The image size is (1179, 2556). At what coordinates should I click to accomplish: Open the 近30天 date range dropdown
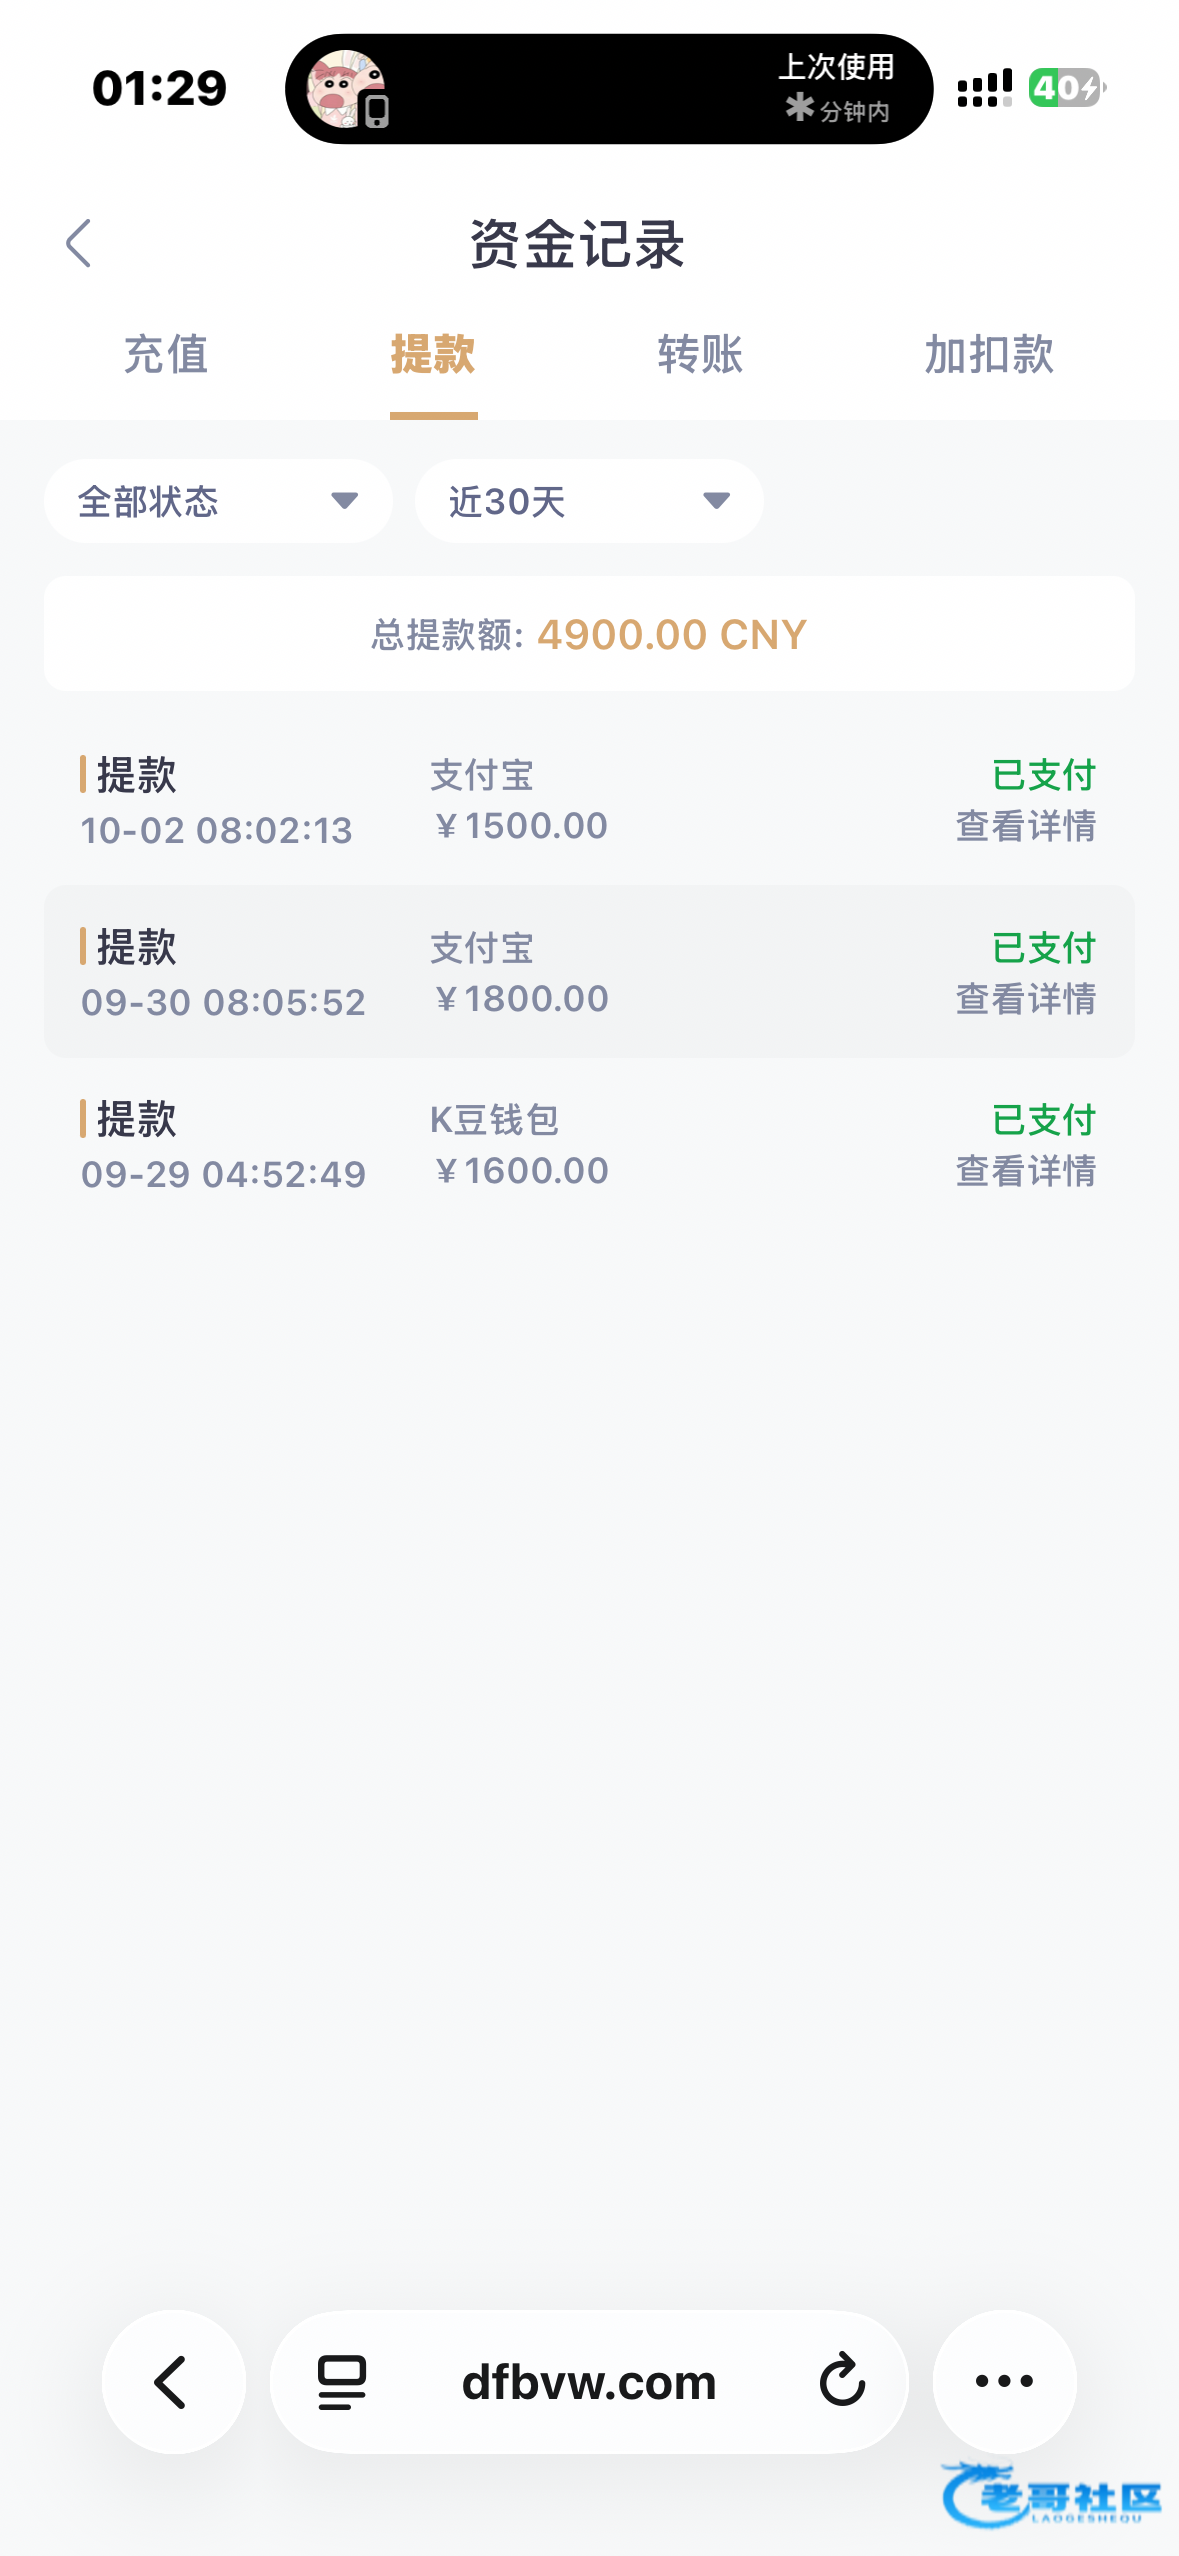[x=589, y=501]
